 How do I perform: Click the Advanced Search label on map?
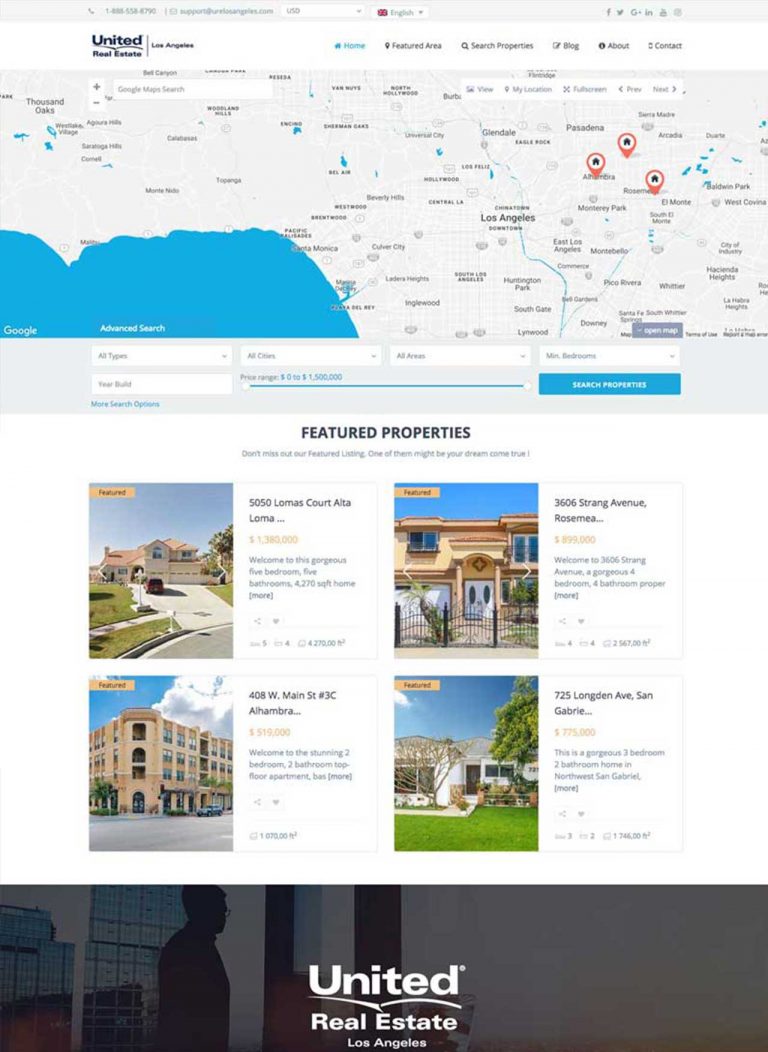(132, 328)
